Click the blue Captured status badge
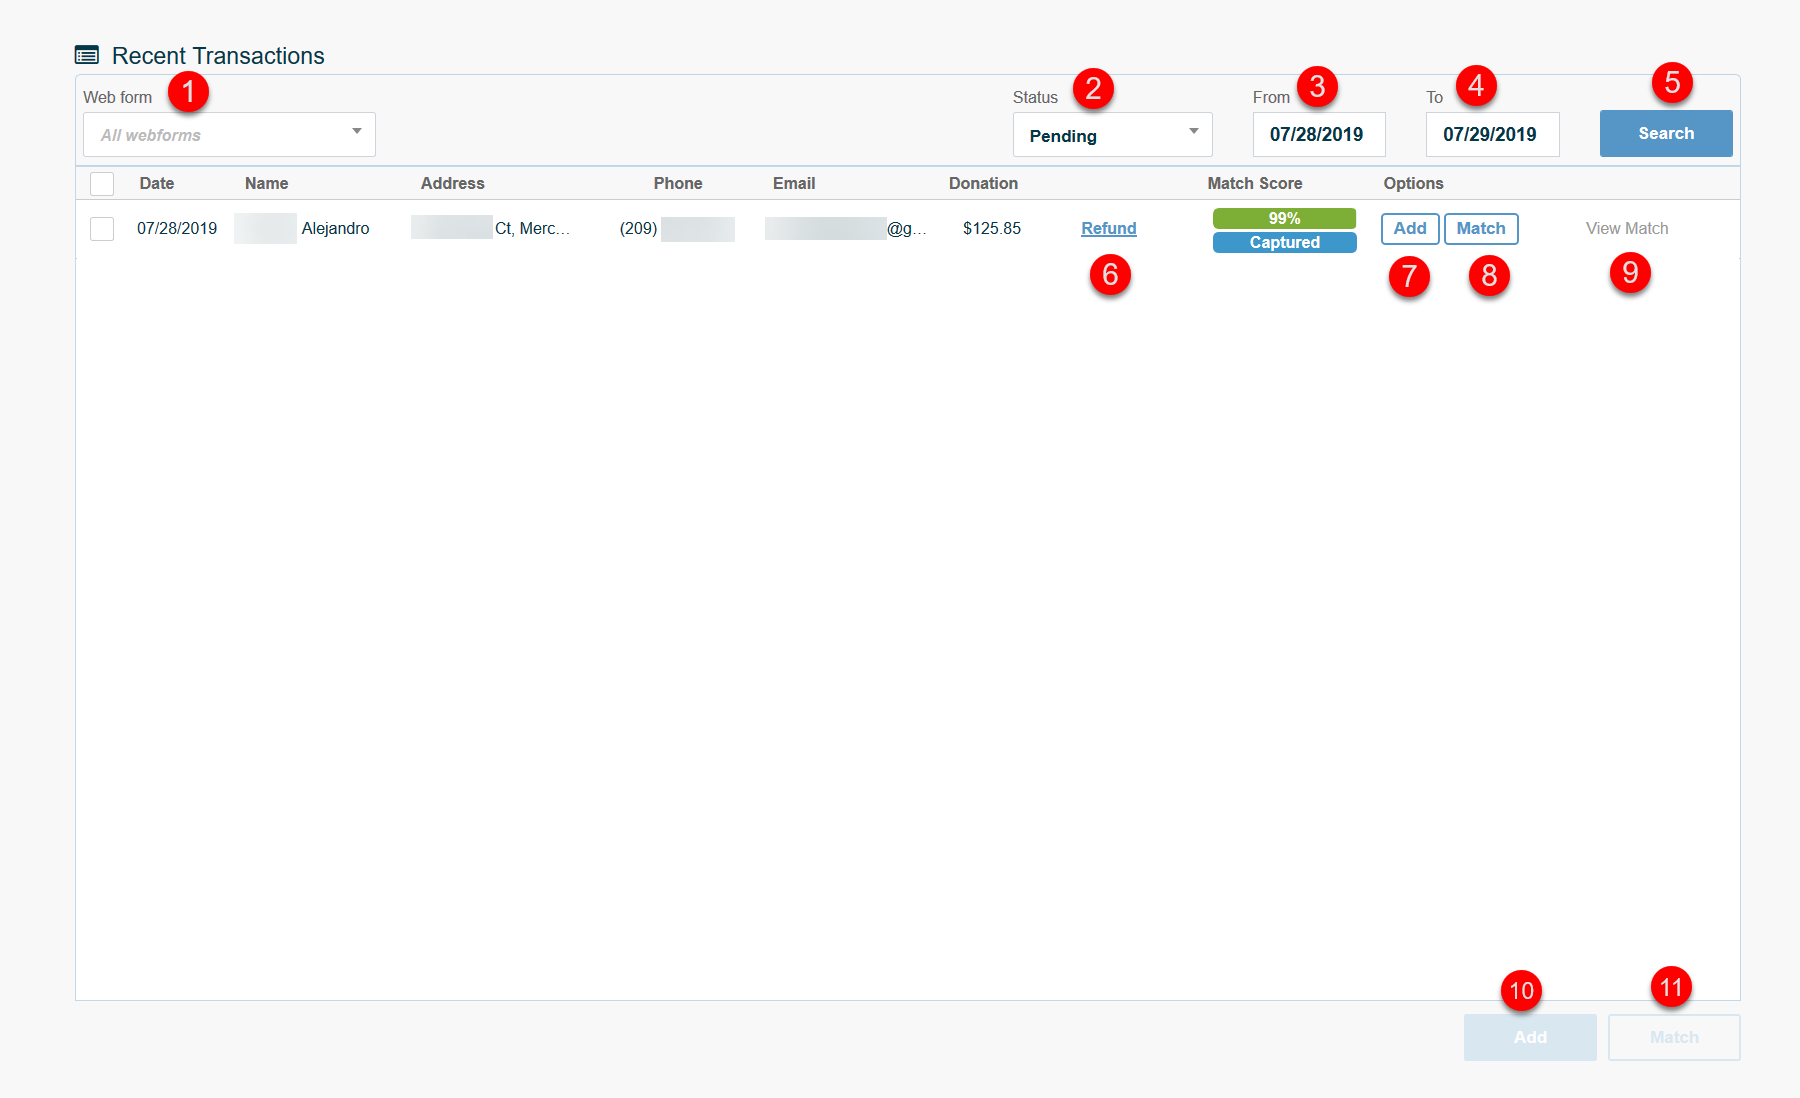This screenshot has width=1800, height=1098. tap(1284, 242)
